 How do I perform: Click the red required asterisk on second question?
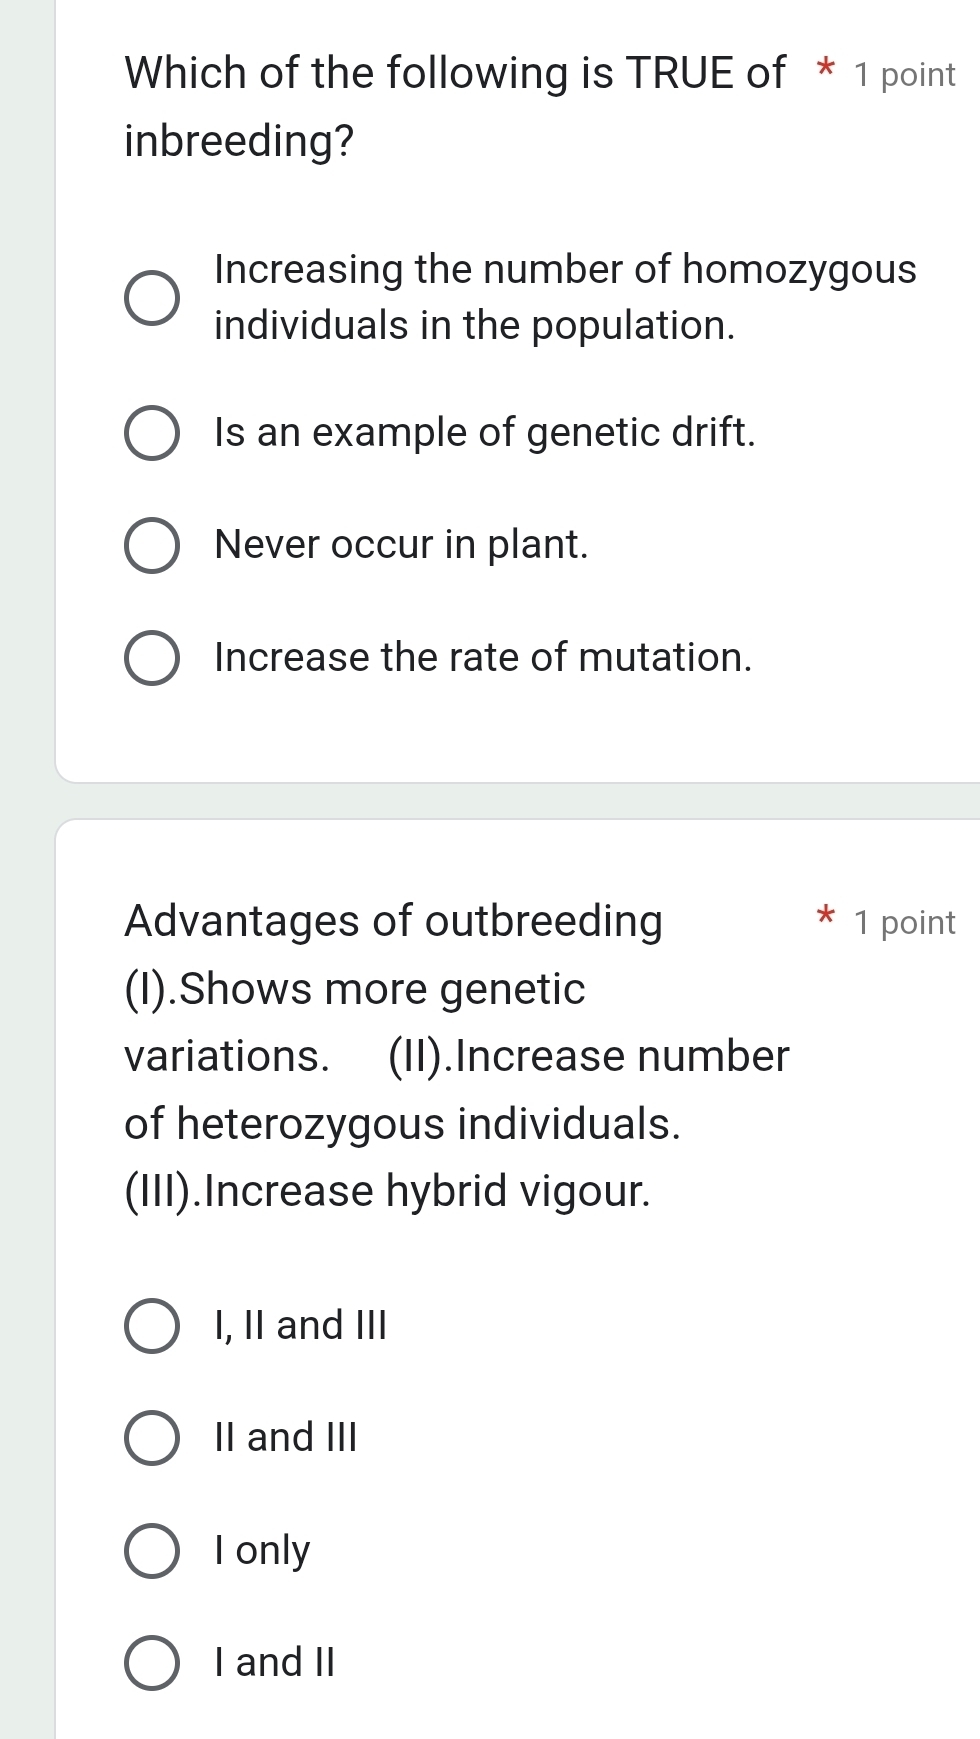point(825,918)
